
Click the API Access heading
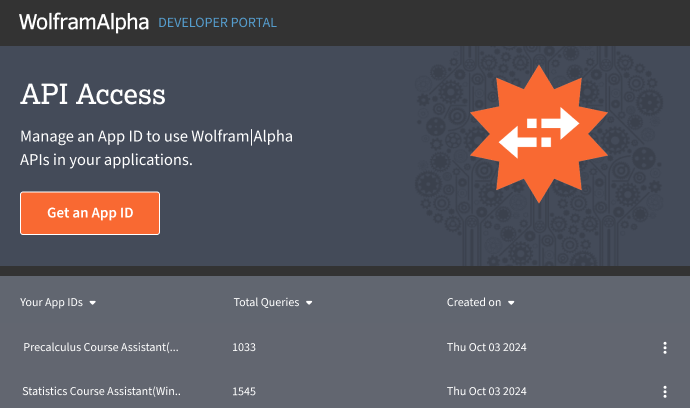pyautogui.click(x=93, y=95)
